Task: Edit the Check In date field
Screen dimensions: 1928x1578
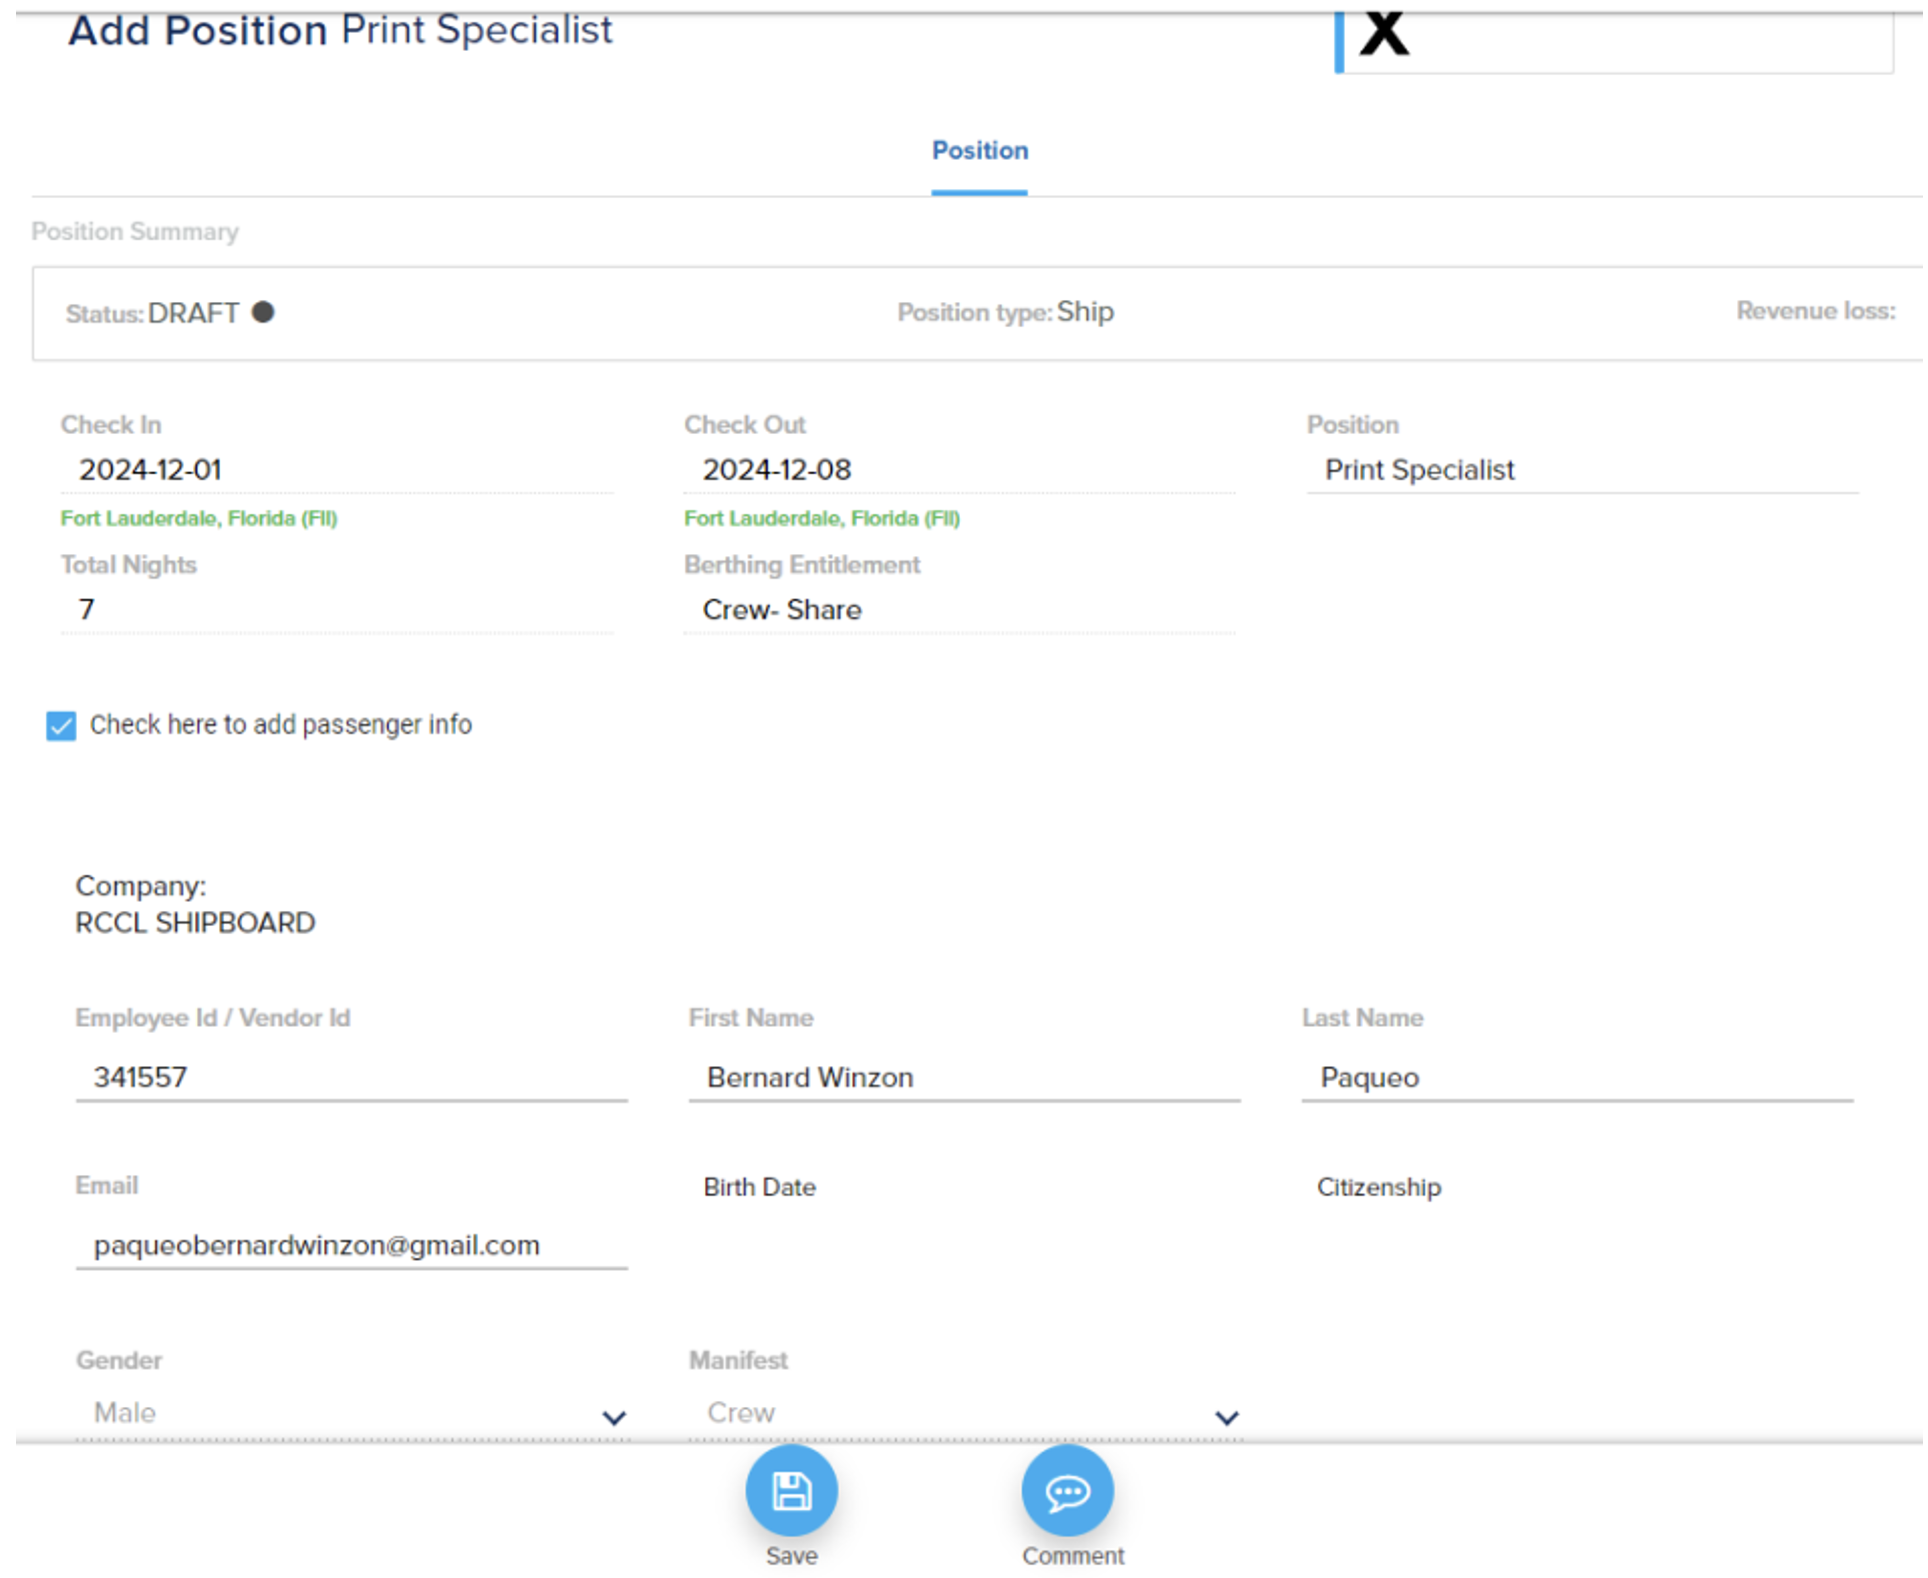Action: tap(337, 470)
